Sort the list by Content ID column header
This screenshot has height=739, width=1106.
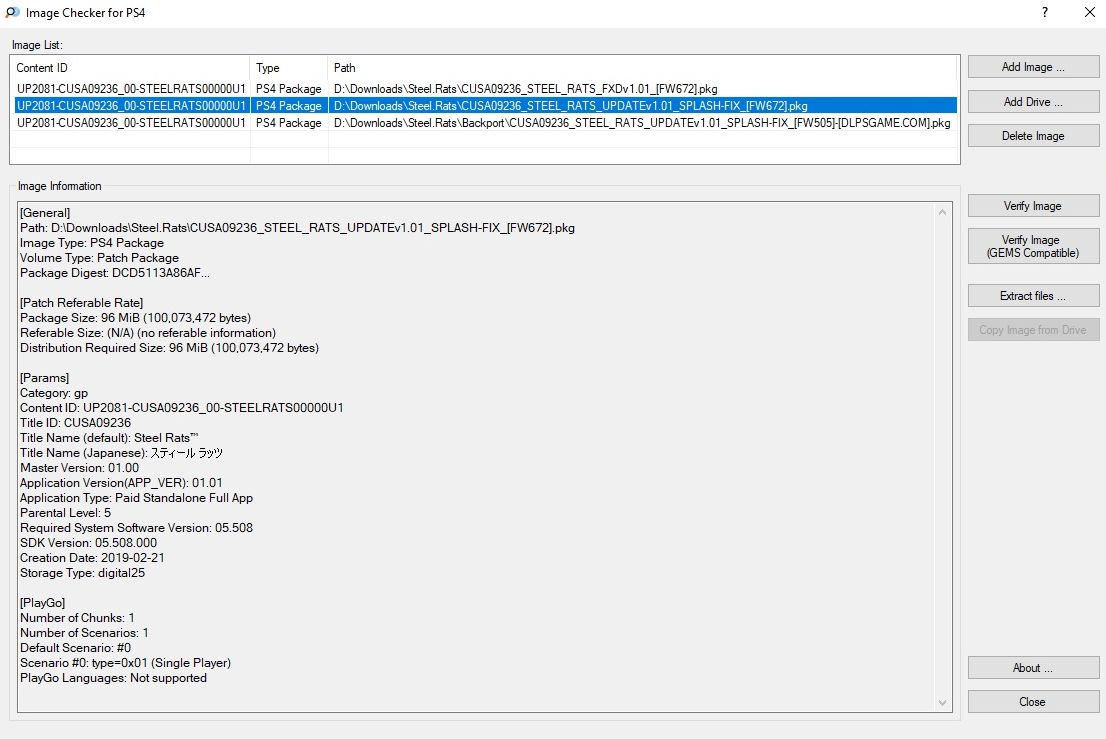[130, 68]
